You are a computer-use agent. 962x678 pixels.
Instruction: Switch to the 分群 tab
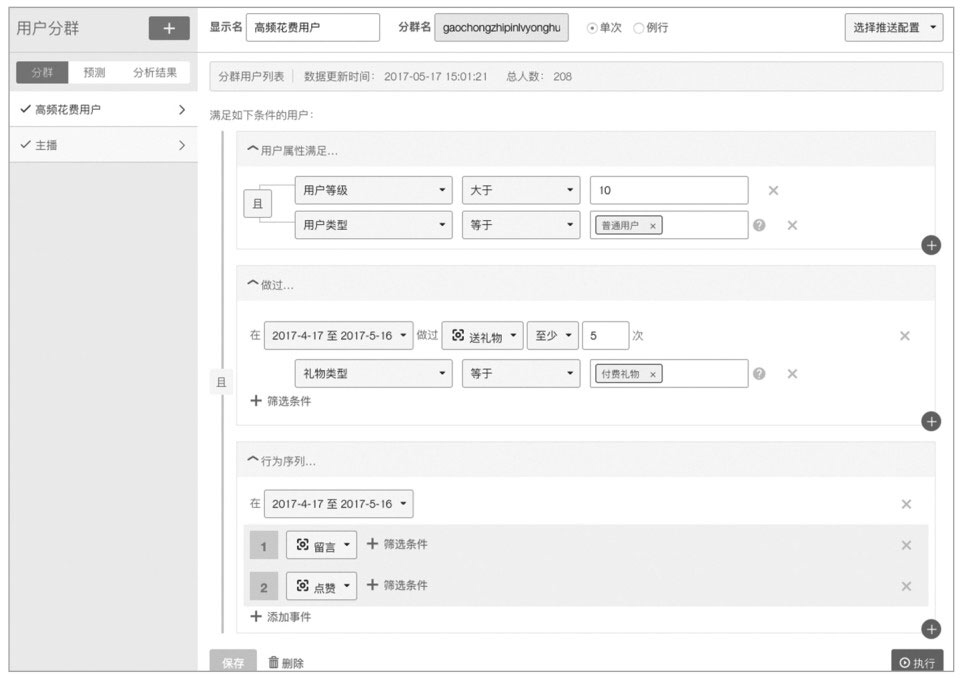point(42,72)
